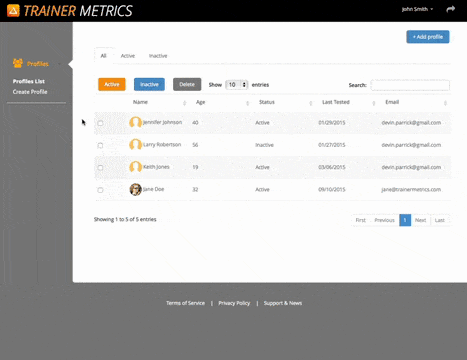
Task: Open the Support & News link
Action: [283, 303]
